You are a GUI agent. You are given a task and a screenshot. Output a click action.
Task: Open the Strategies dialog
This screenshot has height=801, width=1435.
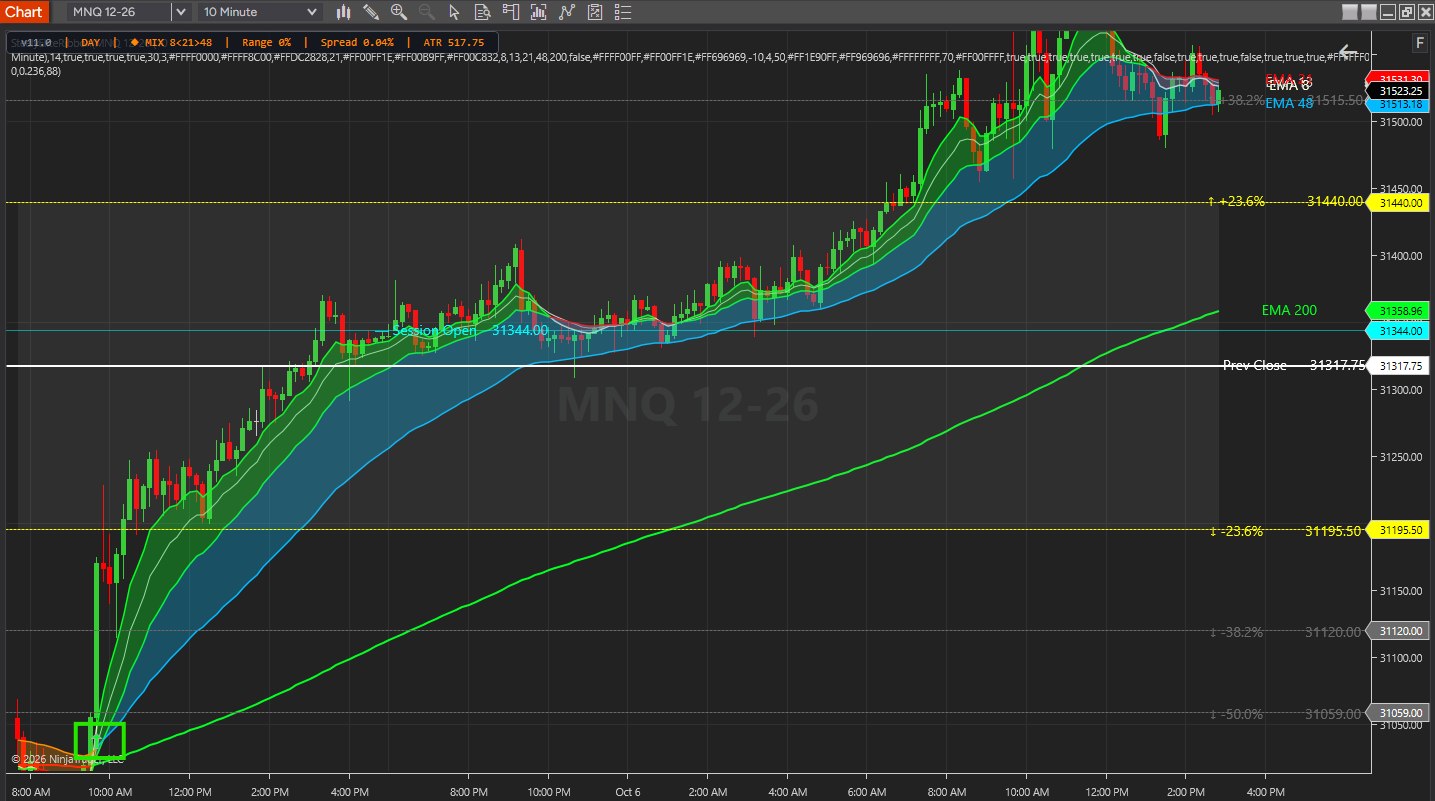point(595,12)
